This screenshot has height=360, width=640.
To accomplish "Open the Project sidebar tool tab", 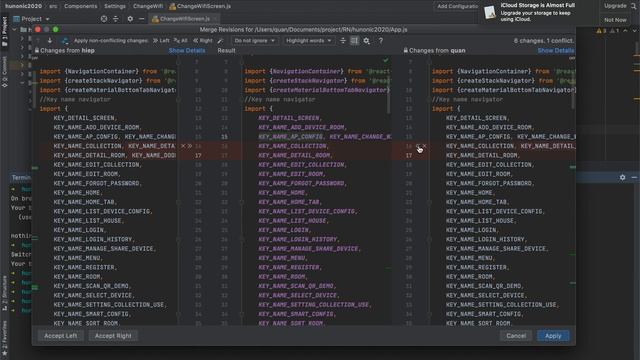I will click(4, 31).
